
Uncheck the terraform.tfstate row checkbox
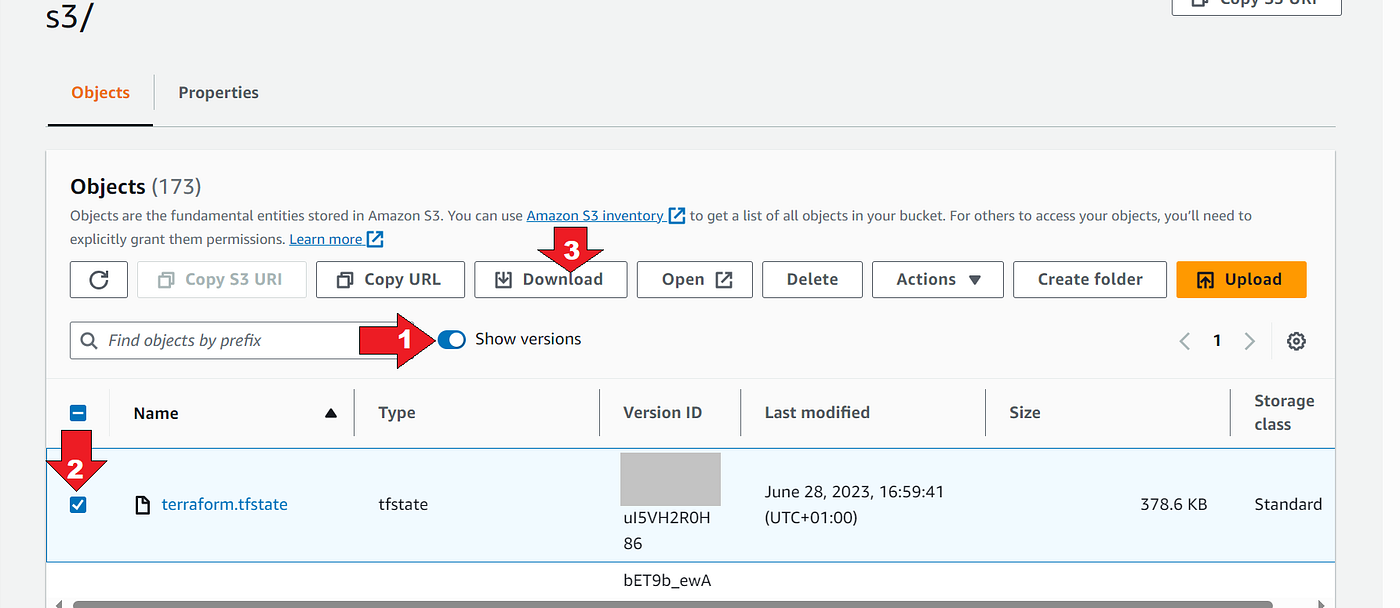coord(78,505)
